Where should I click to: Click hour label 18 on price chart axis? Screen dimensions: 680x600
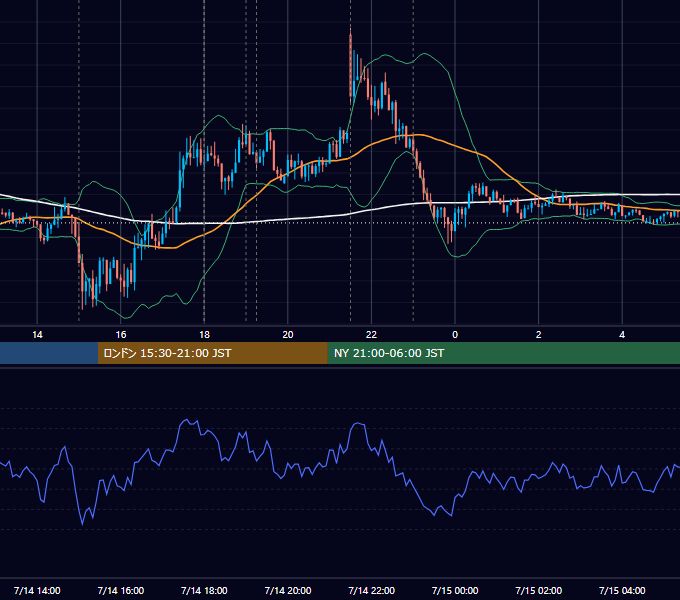point(204,335)
